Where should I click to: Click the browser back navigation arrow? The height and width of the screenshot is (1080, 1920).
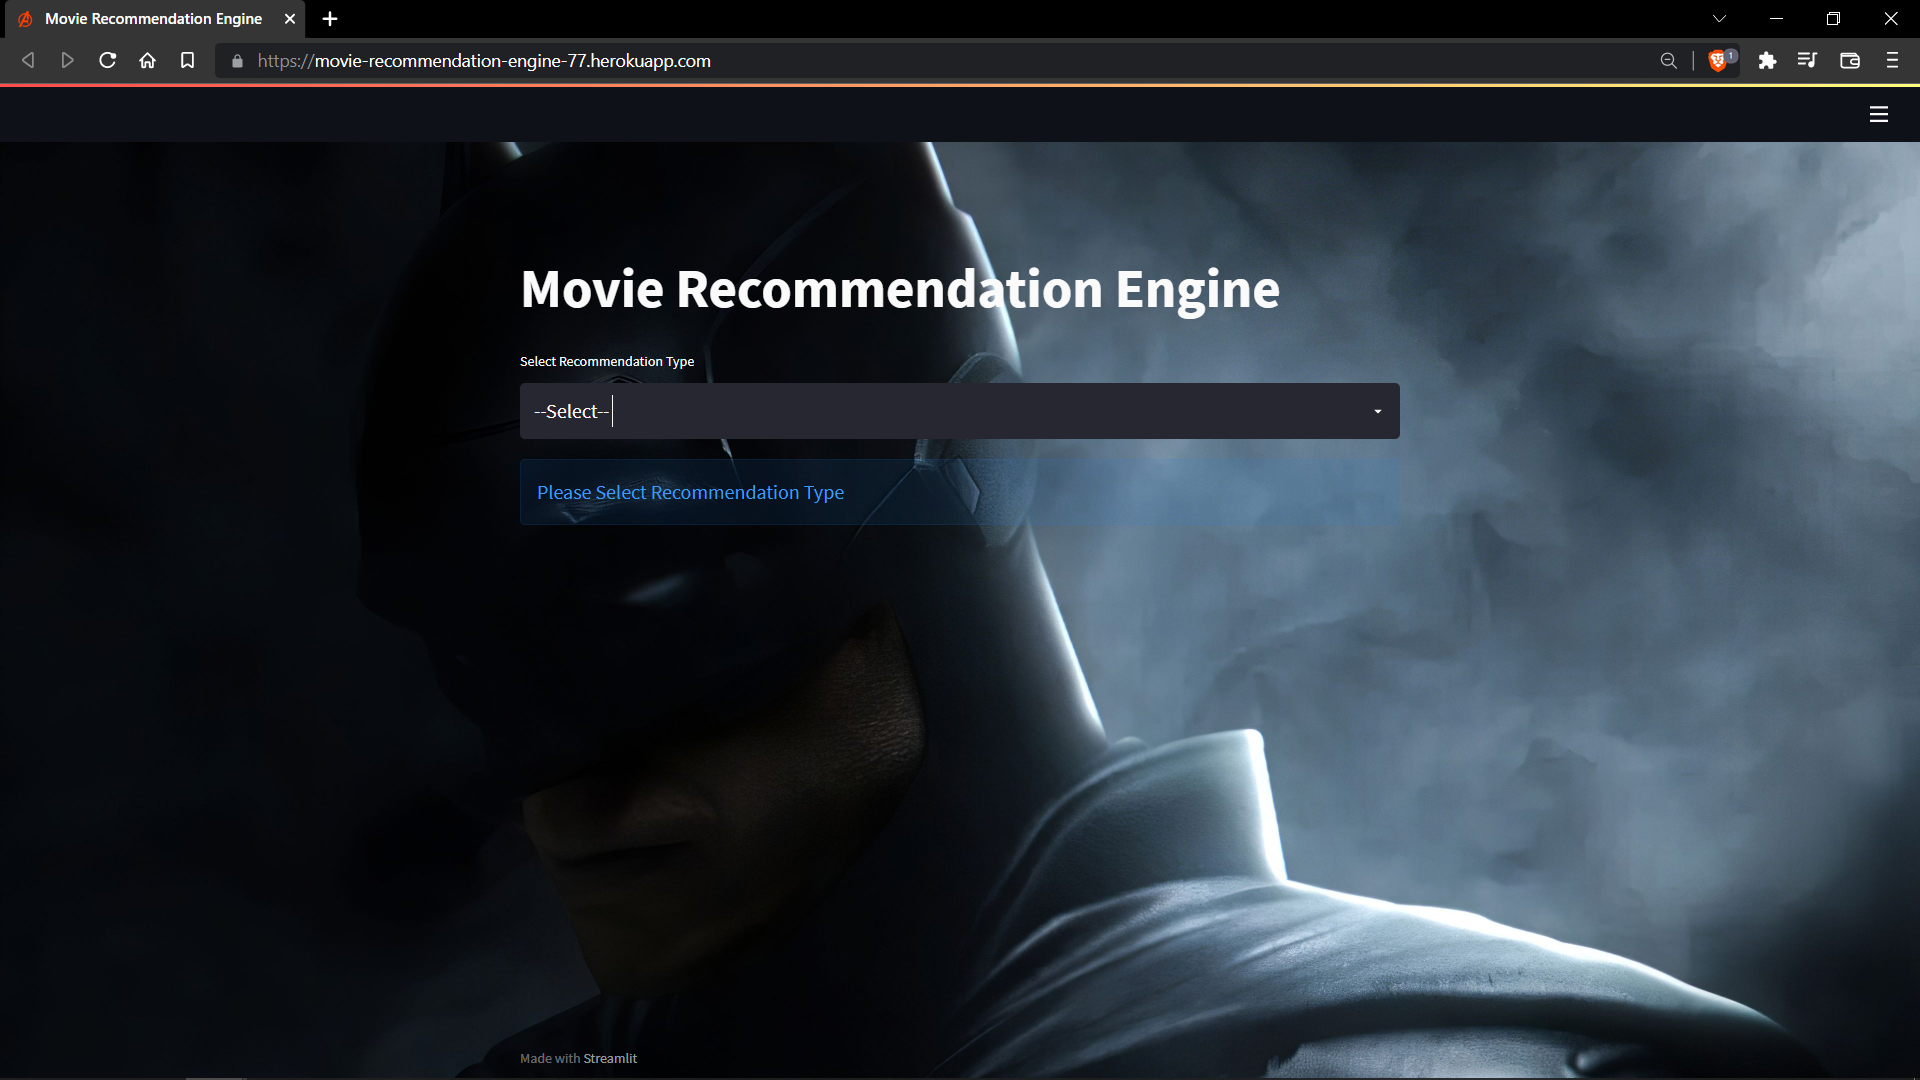coord(27,60)
